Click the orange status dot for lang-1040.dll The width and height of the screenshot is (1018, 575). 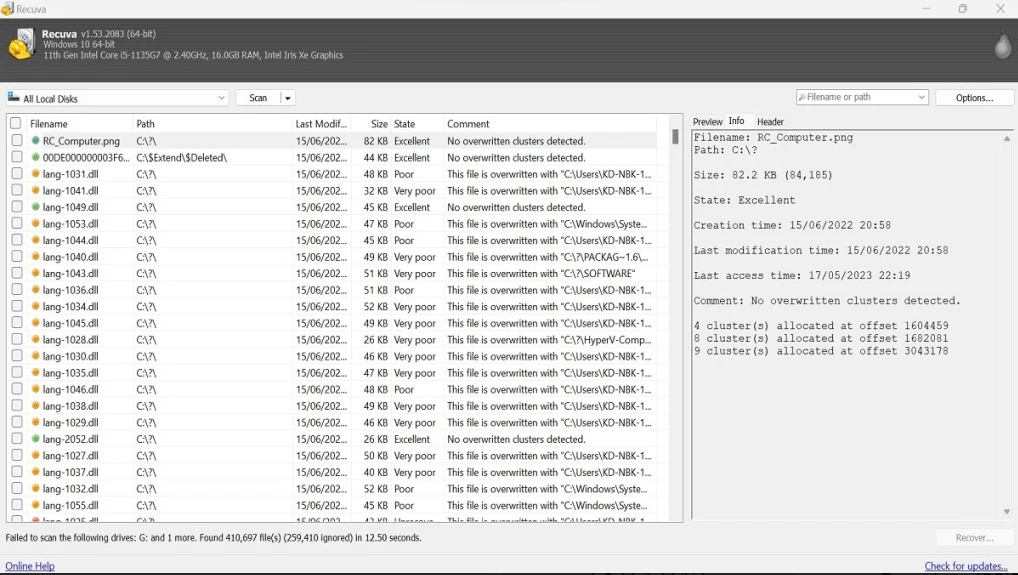(x=36, y=257)
